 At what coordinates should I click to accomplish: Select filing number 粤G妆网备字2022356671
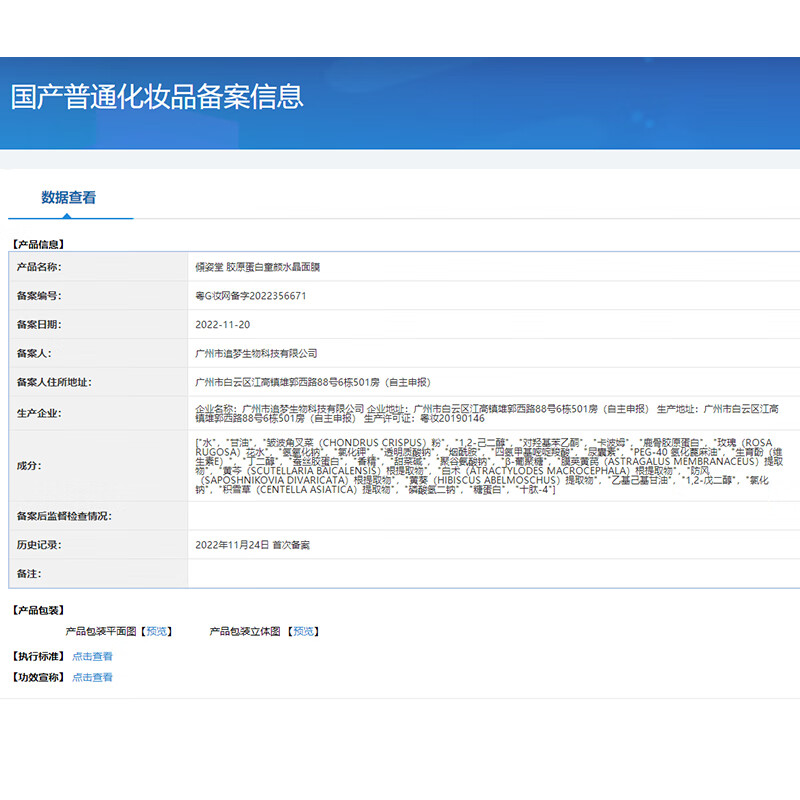[251, 296]
